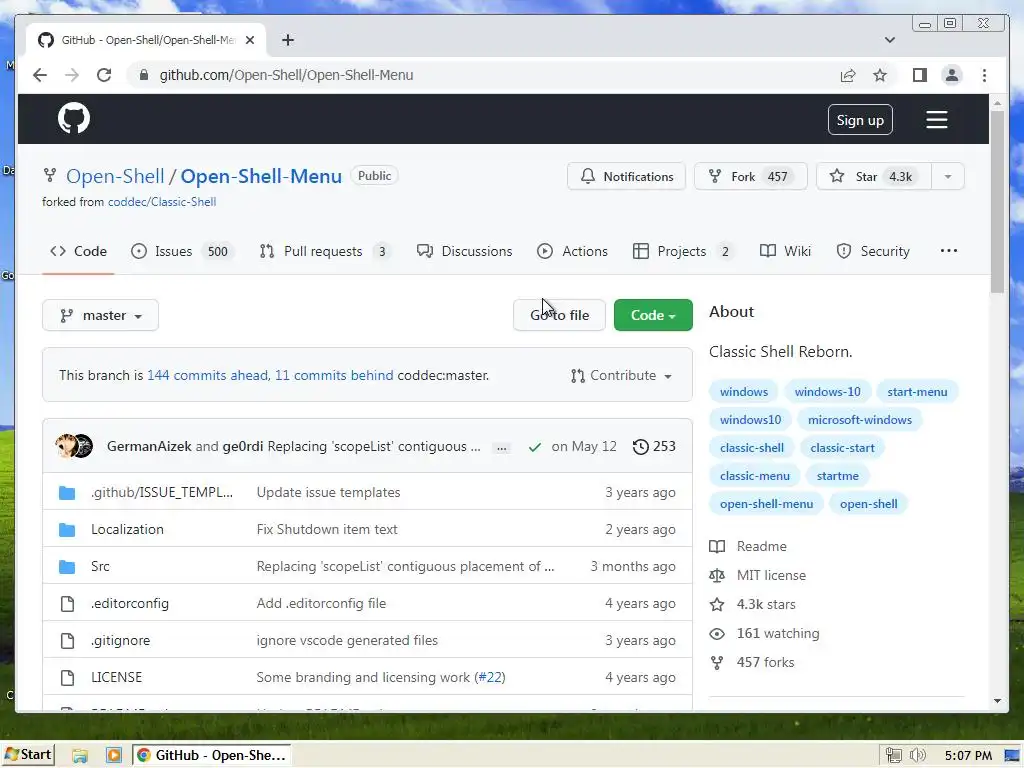Open Chrome three-dot menu
Screen dimensions: 1024x768
coord(984,75)
